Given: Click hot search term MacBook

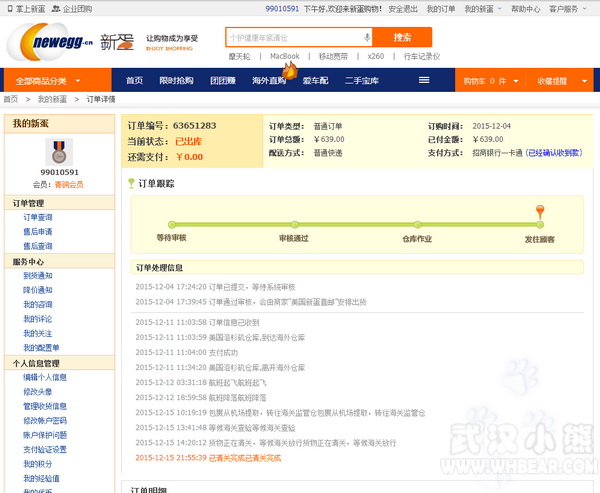Looking at the screenshot, I should (x=285, y=56).
